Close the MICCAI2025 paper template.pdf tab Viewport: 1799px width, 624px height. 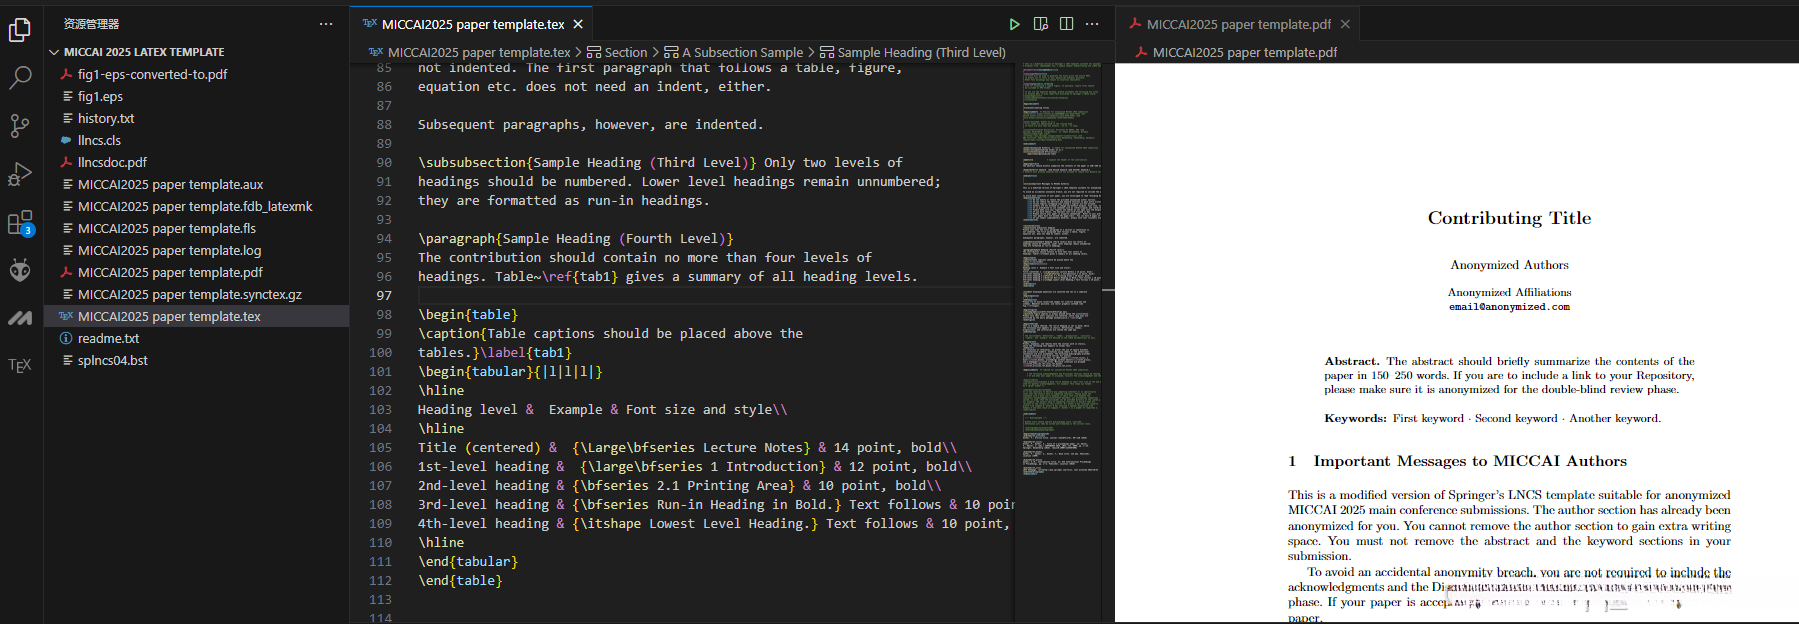(x=1345, y=24)
